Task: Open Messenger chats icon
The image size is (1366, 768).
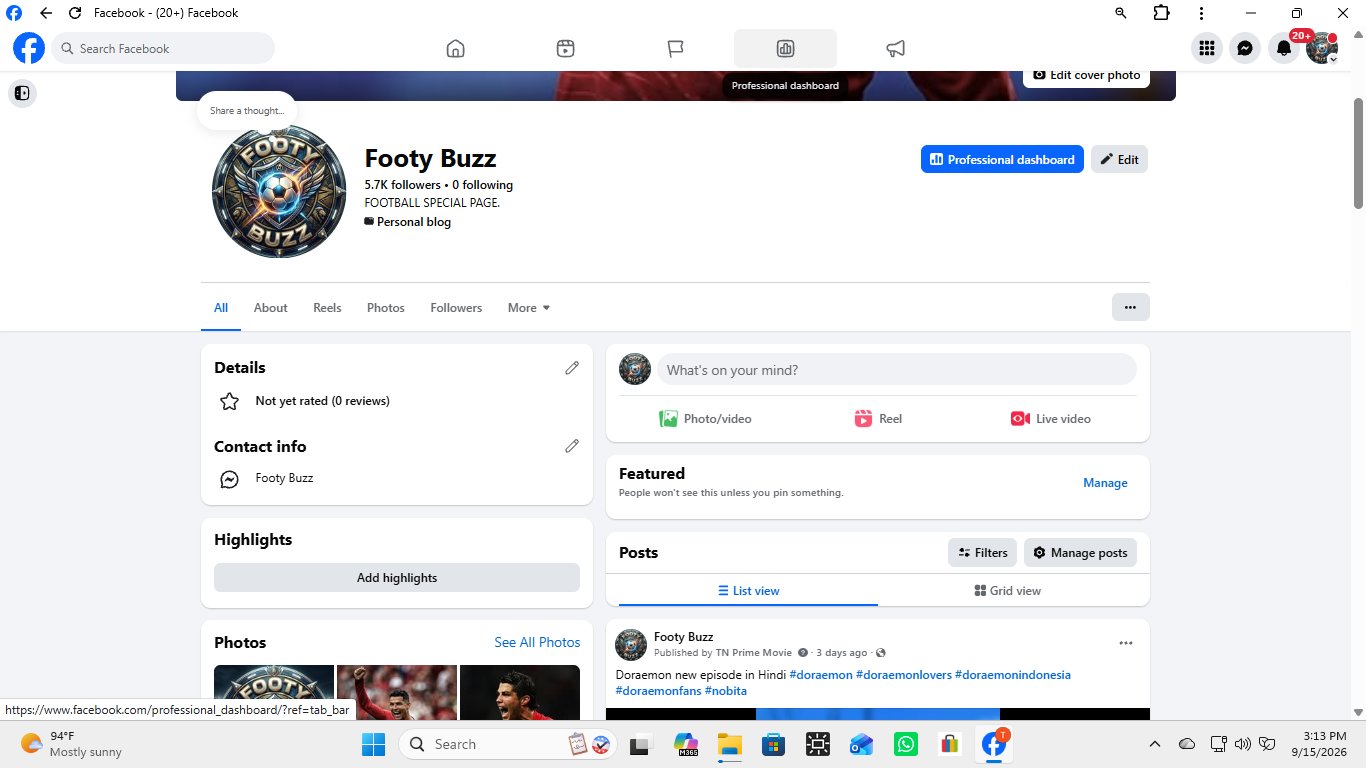Action: [x=1244, y=48]
